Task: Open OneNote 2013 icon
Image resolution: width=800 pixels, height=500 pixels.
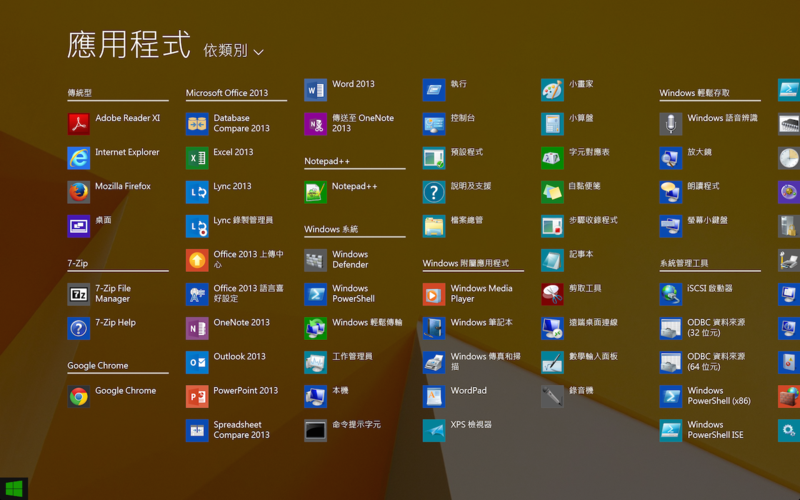Action: (x=197, y=329)
